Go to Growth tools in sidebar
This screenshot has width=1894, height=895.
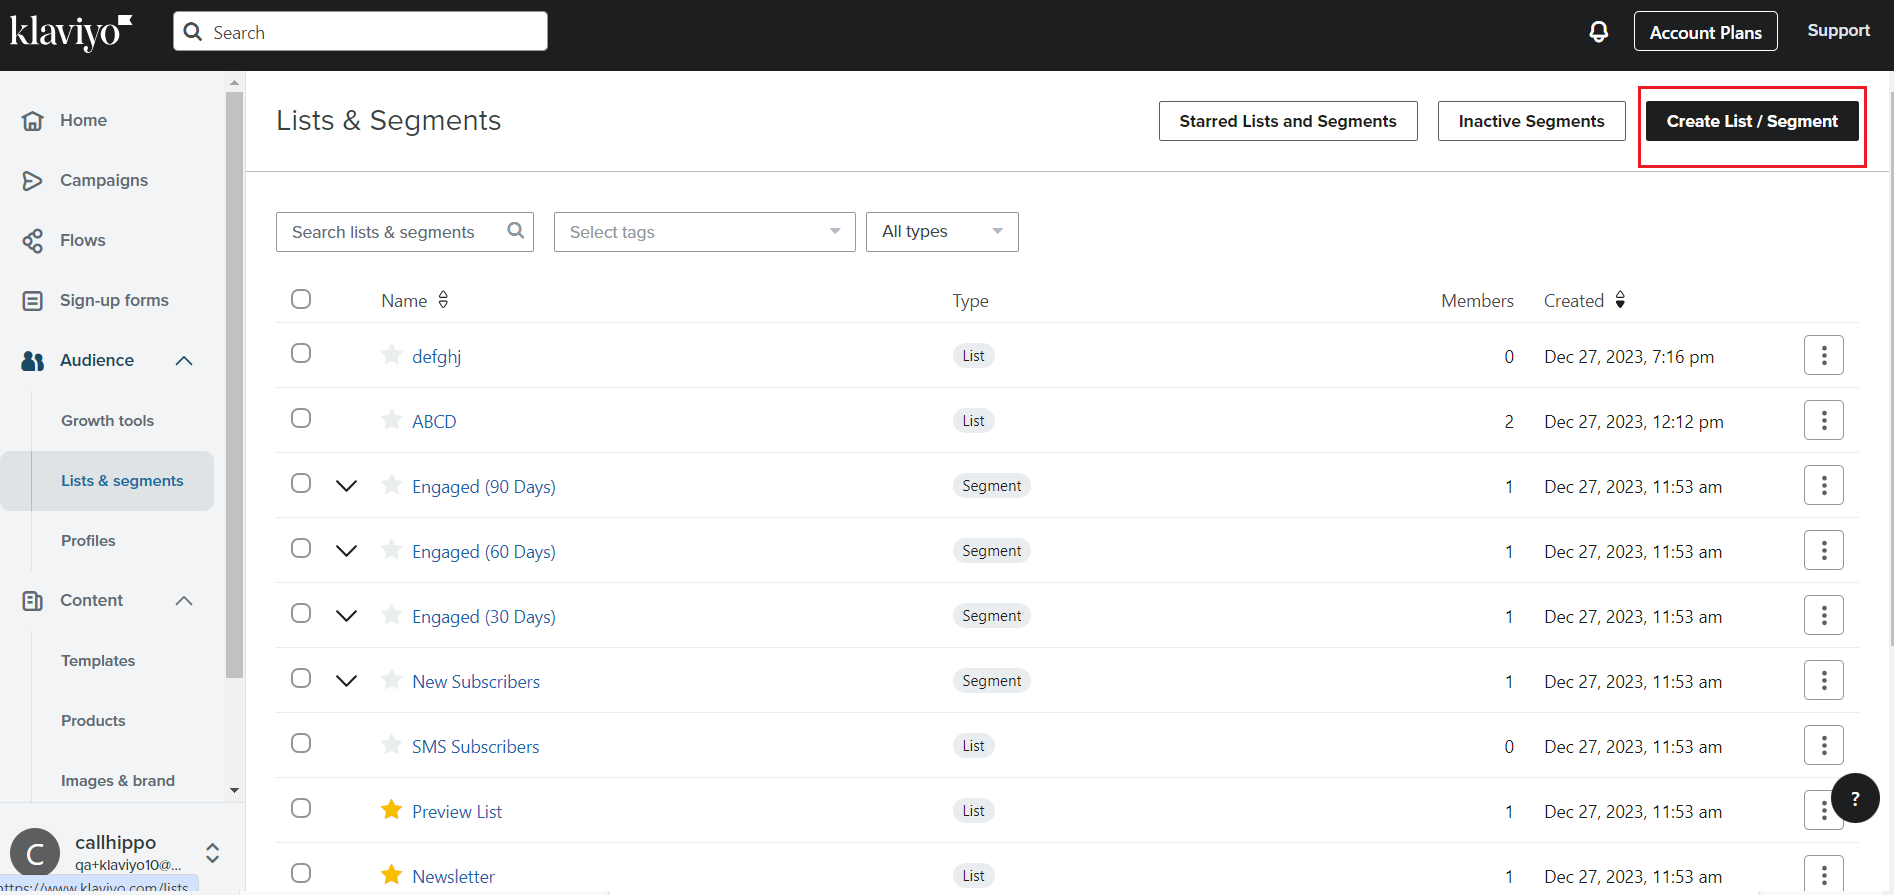(108, 421)
